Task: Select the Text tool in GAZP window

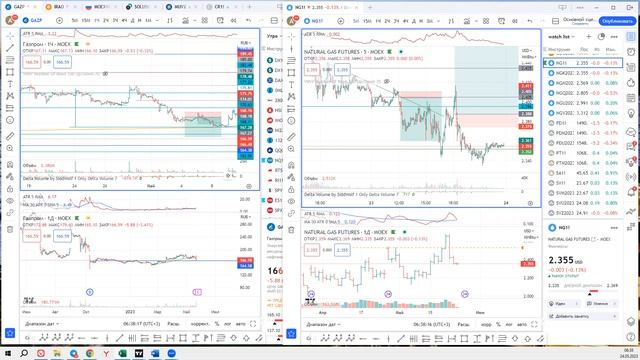Action: (x=10, y=84)
